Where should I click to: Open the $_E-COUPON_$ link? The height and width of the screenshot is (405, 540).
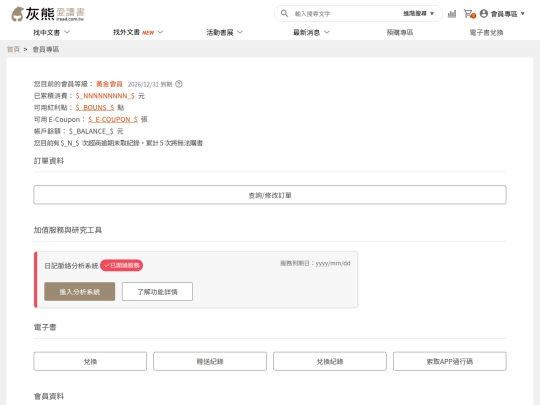pos(113,119)
